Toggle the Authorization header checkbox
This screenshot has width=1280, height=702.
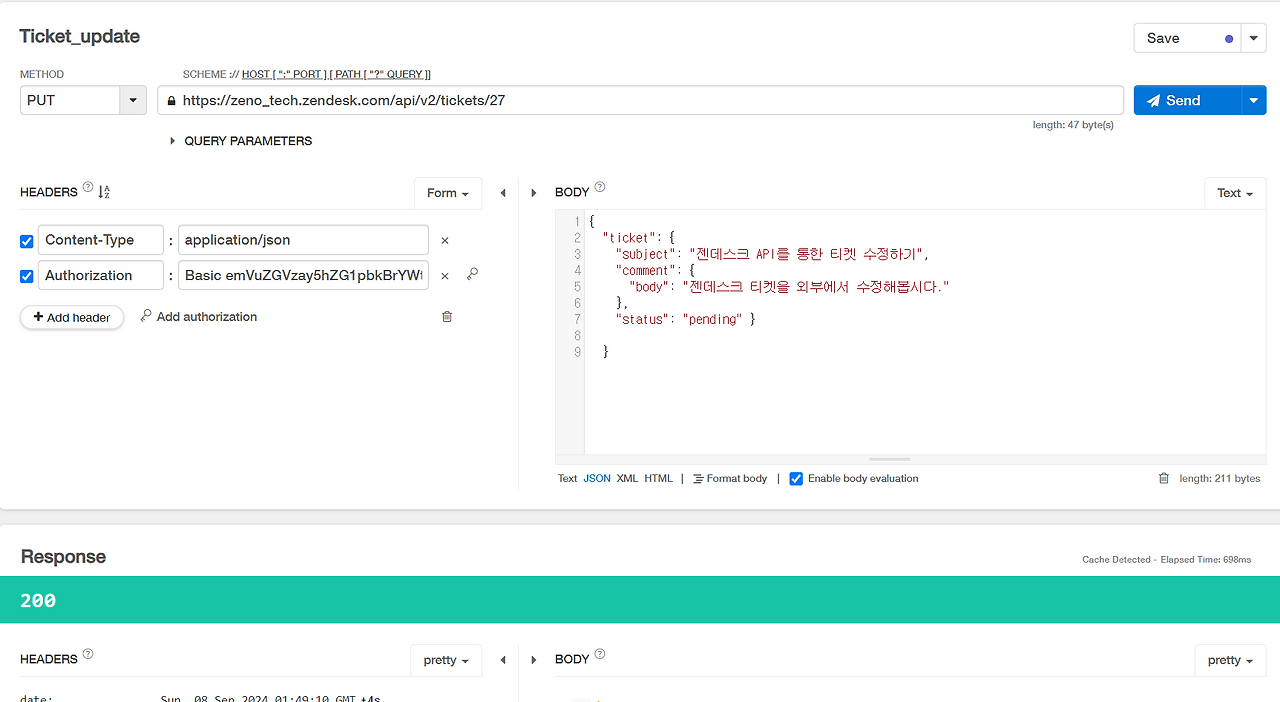[x=27, y=277]
